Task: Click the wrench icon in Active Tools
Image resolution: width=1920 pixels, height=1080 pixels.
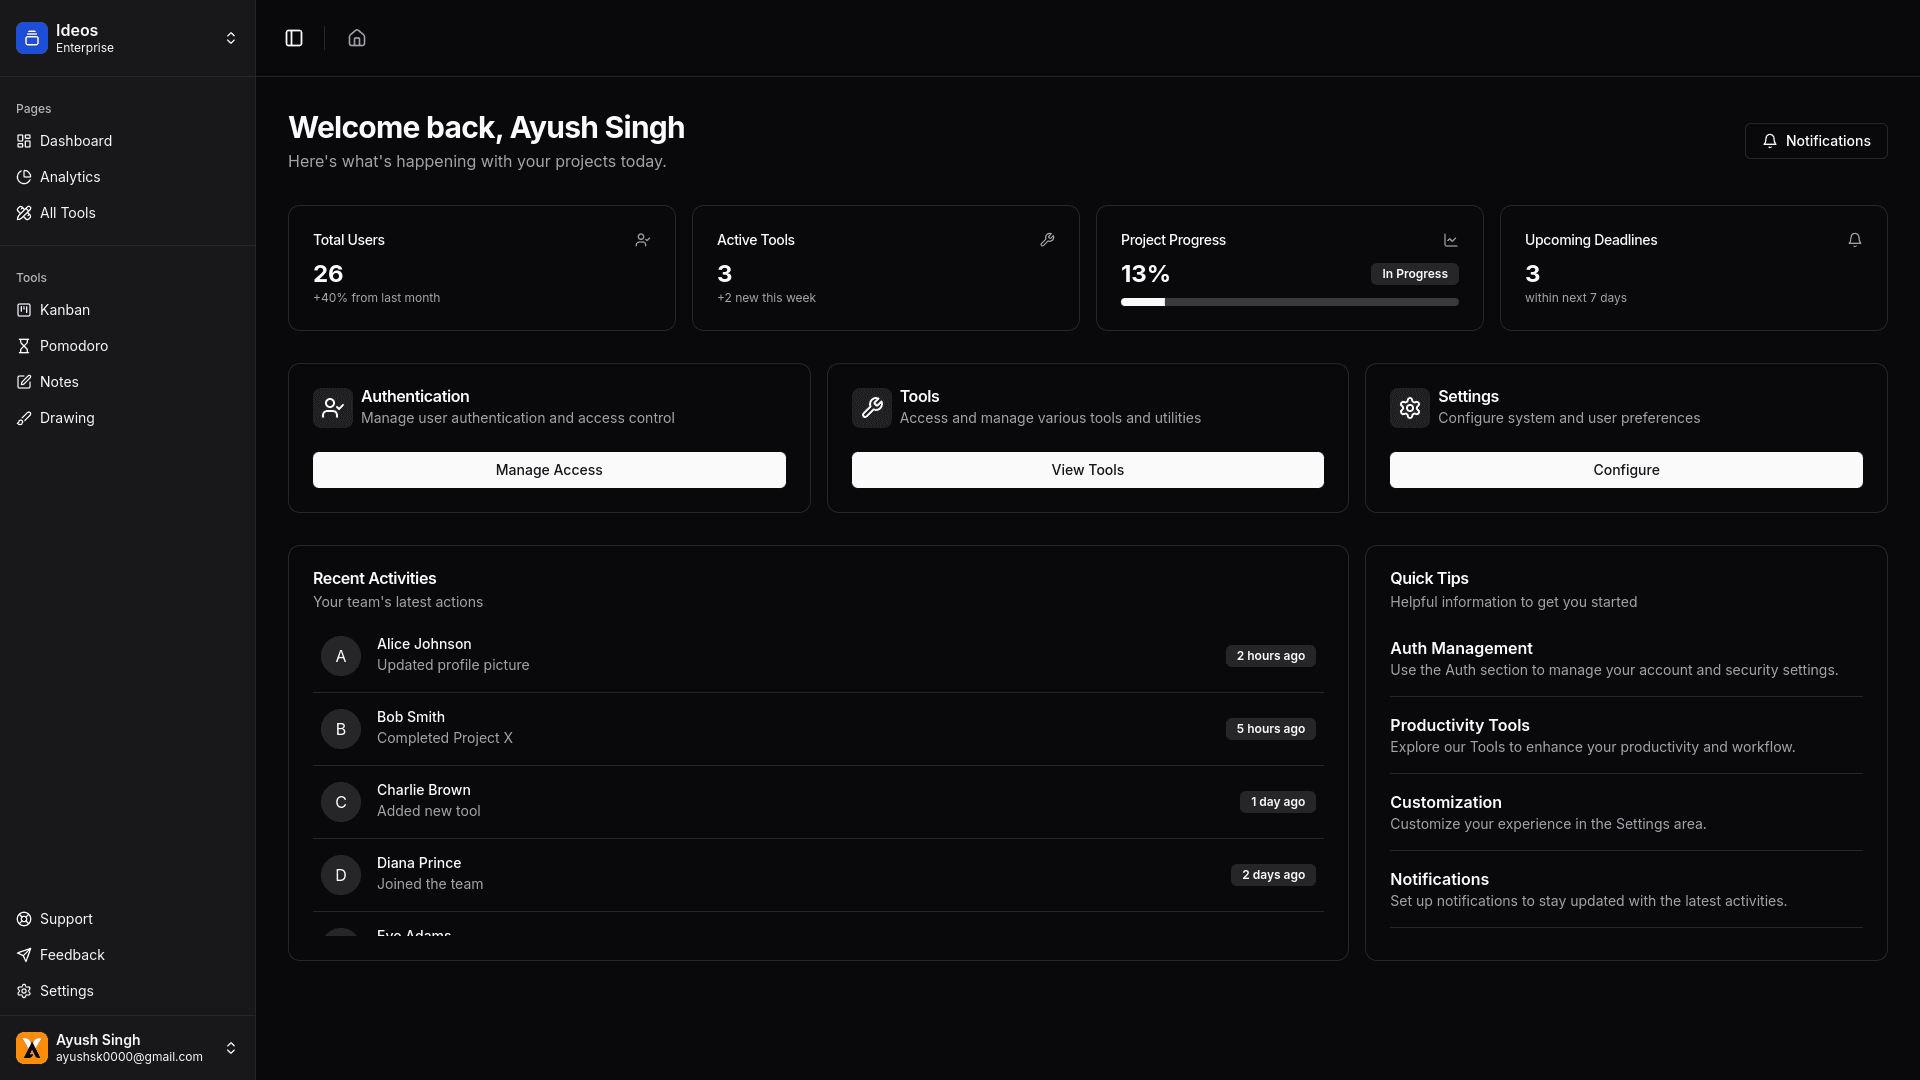Action: 1047,240
